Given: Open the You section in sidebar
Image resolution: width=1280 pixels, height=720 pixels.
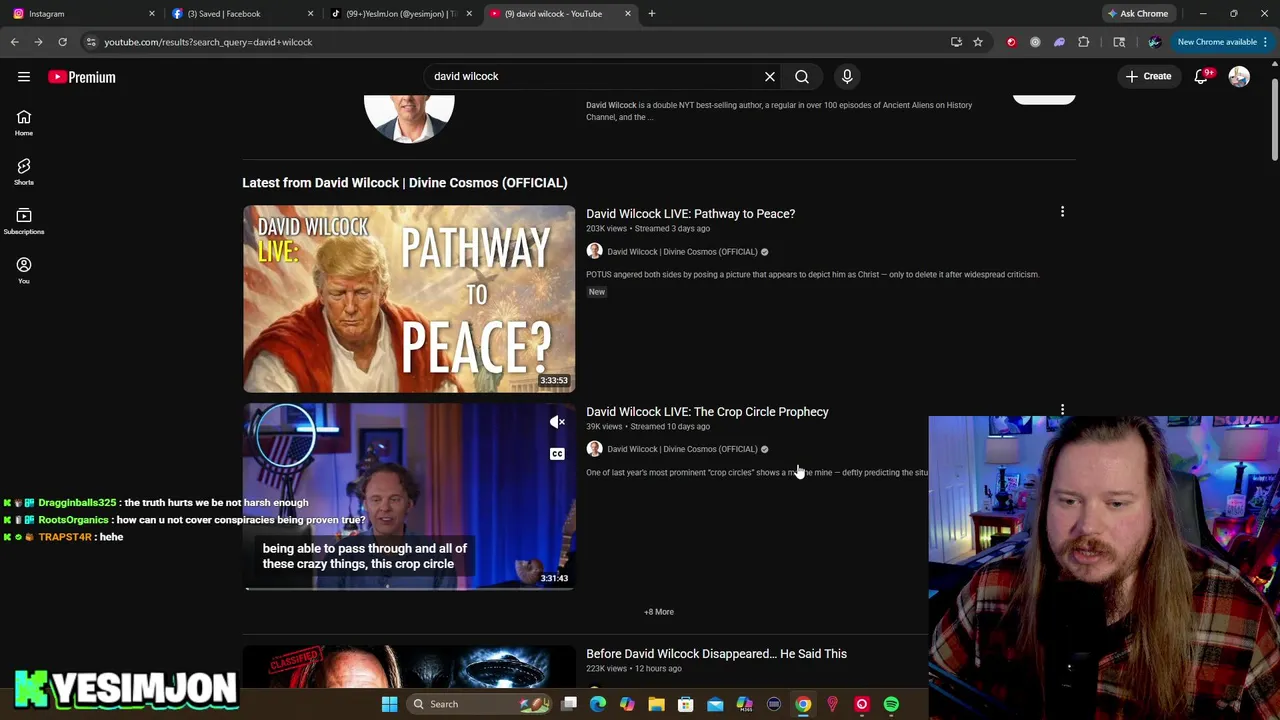Looking at the screenshot, I should 24,270.
